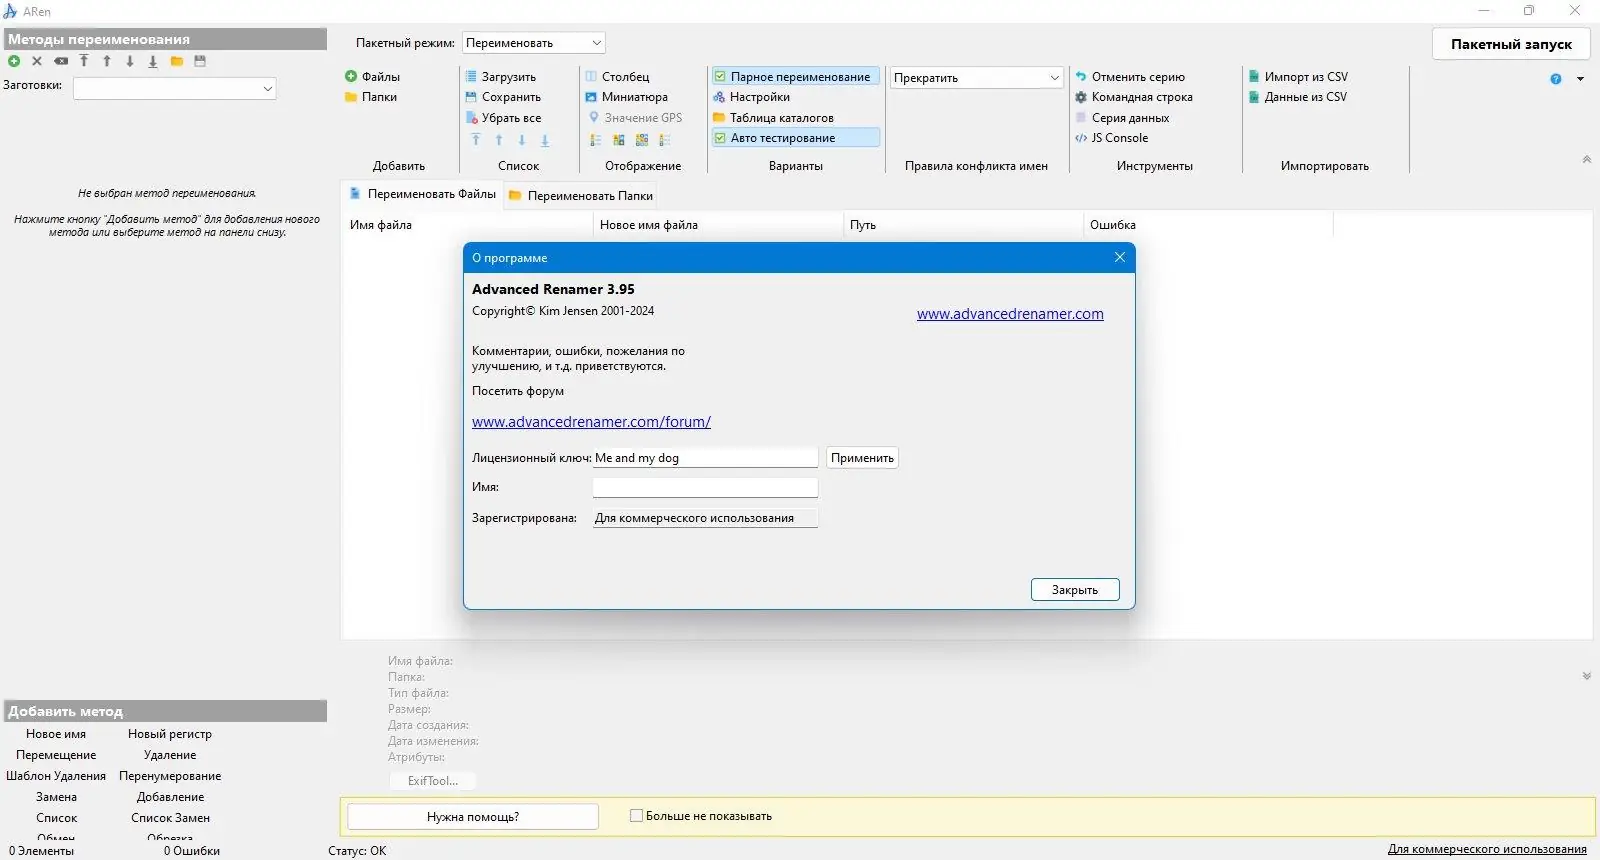Click third view mode icon in Отображение group

pos(642,140)
